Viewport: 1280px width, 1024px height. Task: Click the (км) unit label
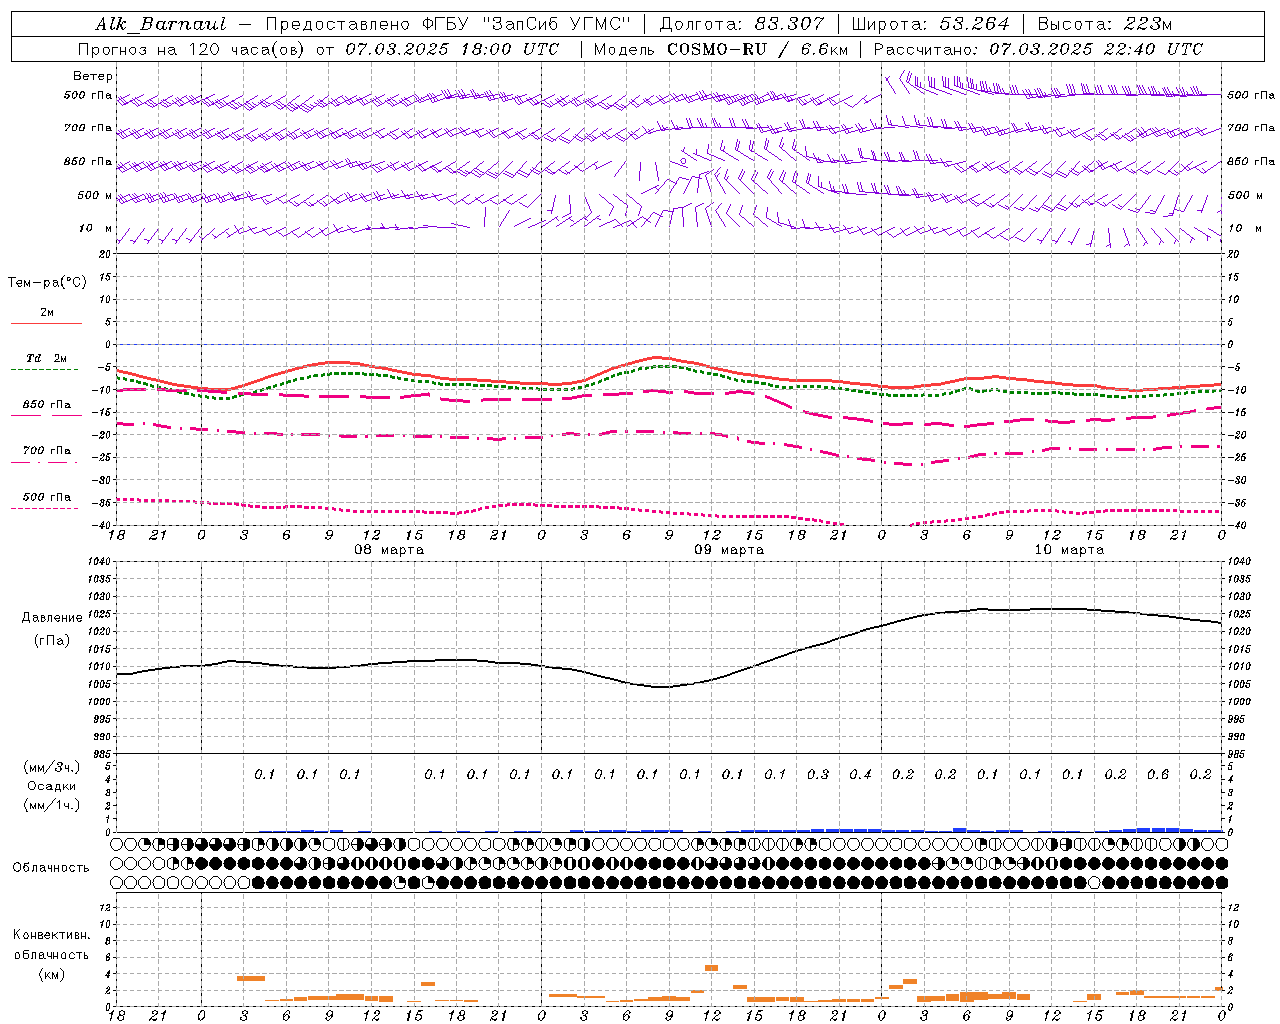click(51, 974)
